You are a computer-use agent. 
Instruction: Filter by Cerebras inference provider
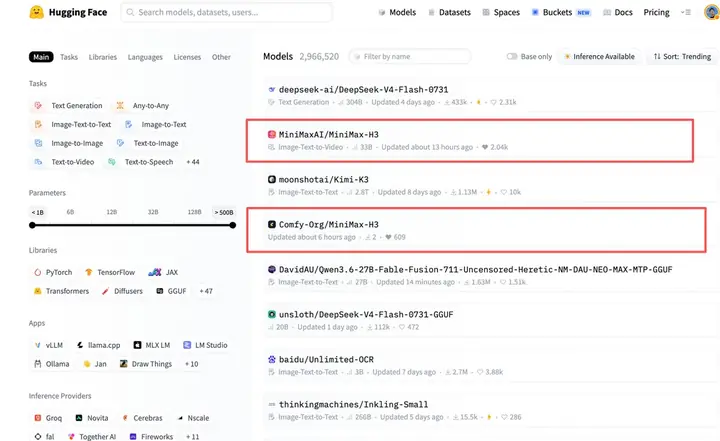coord(142,418)
